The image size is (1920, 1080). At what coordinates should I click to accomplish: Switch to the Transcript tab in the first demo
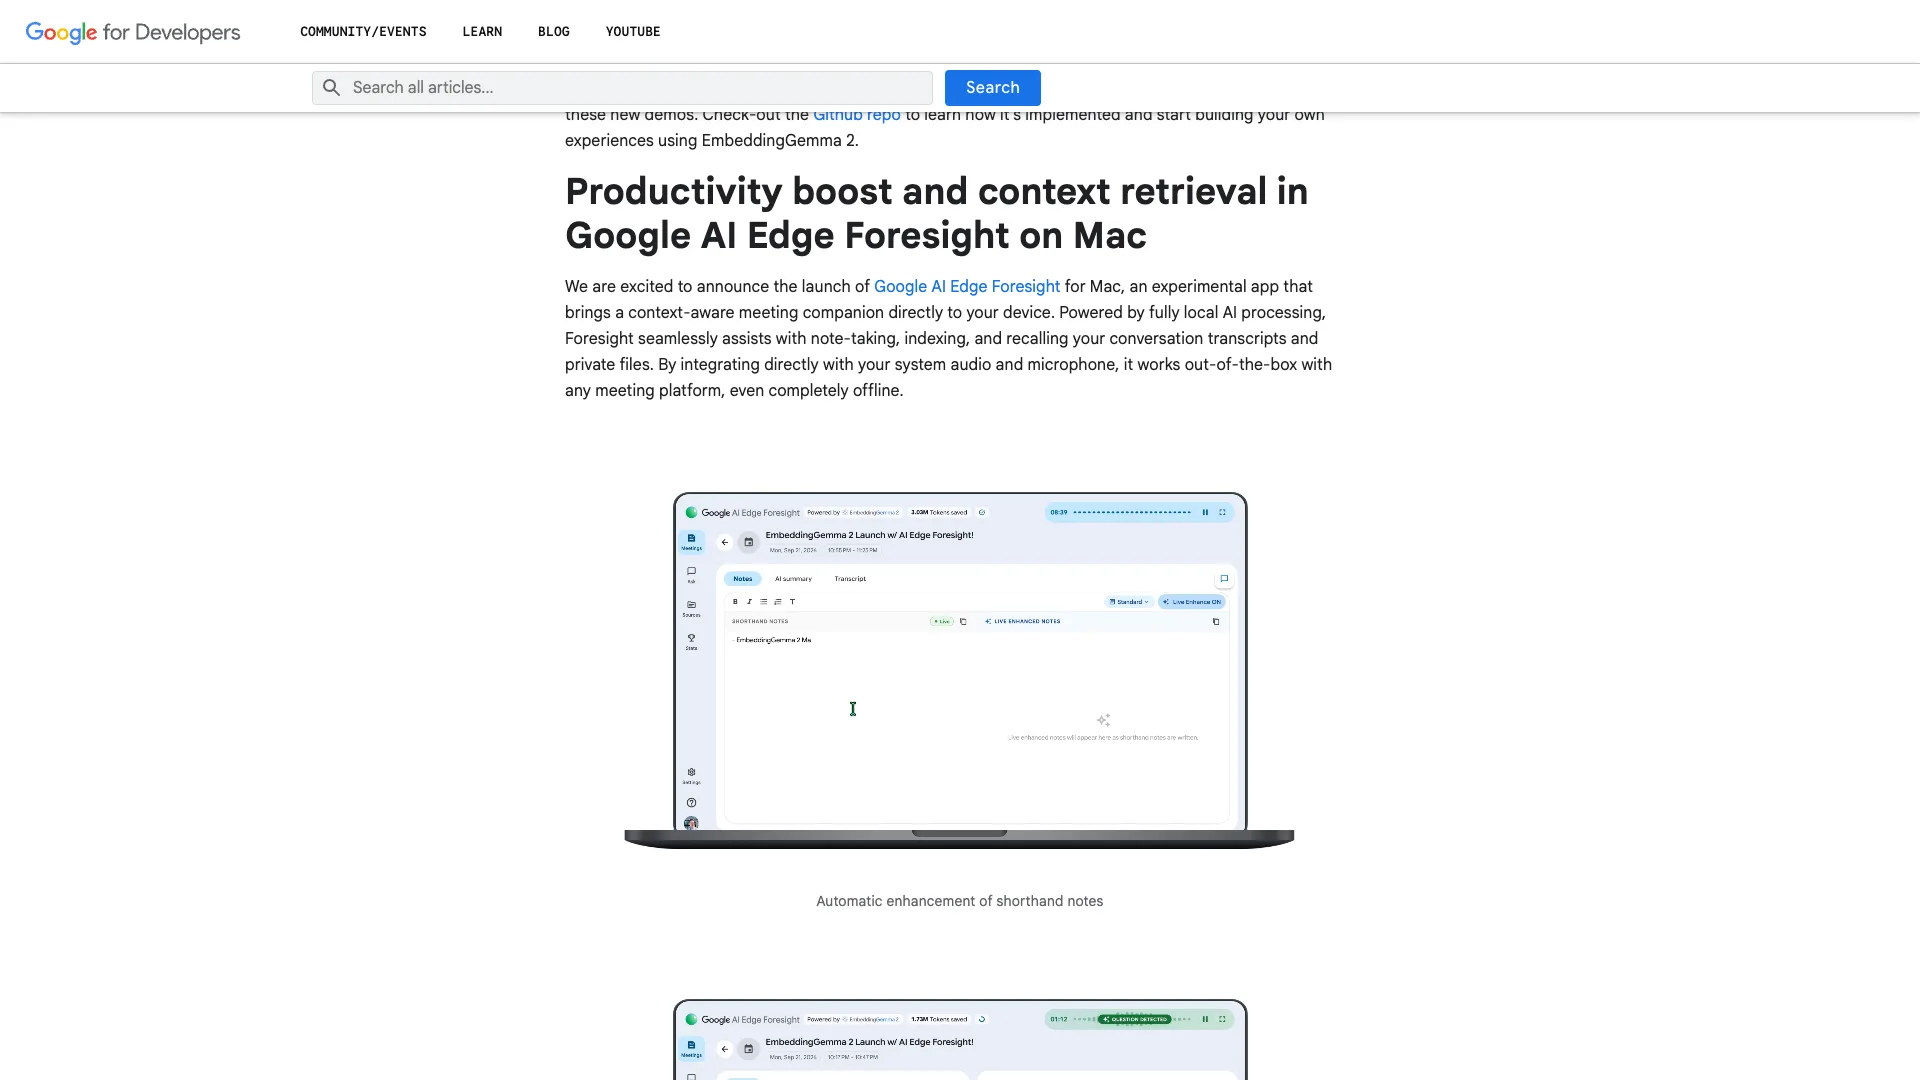pos(850,579)
